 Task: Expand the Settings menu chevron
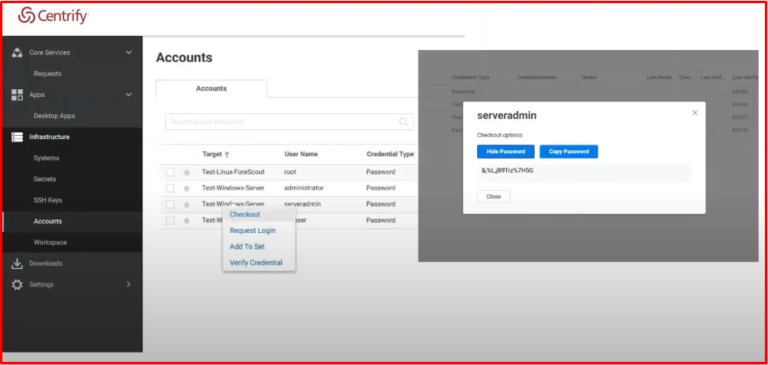(129, 284)
